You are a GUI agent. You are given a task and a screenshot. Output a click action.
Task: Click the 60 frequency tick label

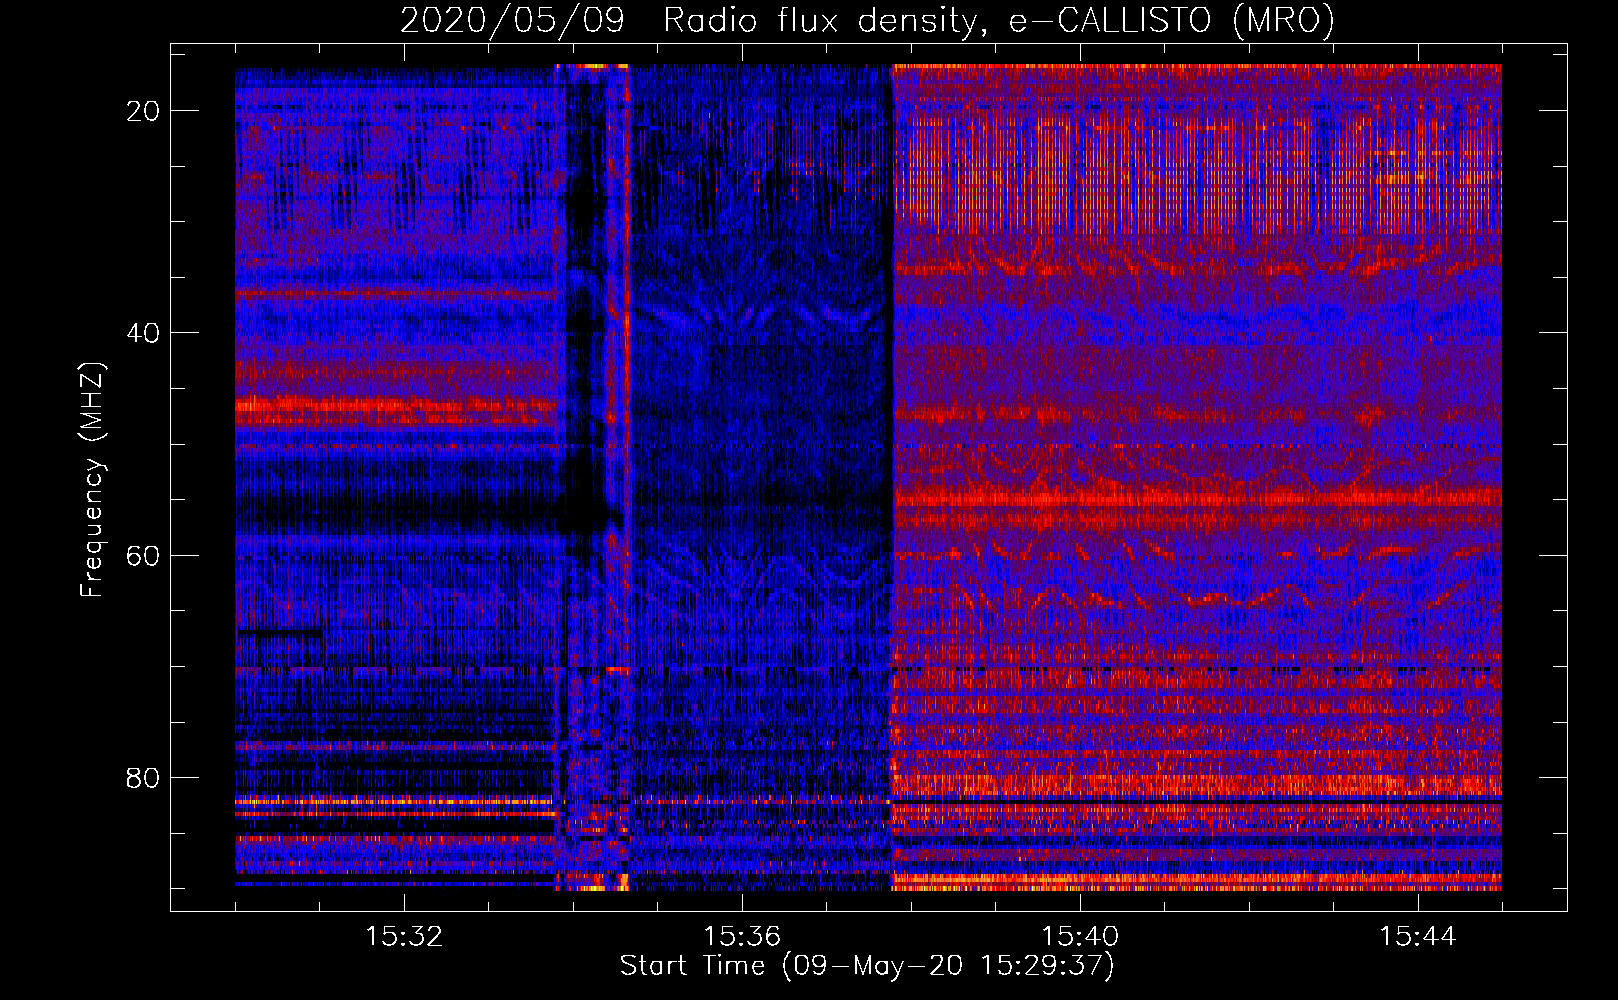(144, 555)
